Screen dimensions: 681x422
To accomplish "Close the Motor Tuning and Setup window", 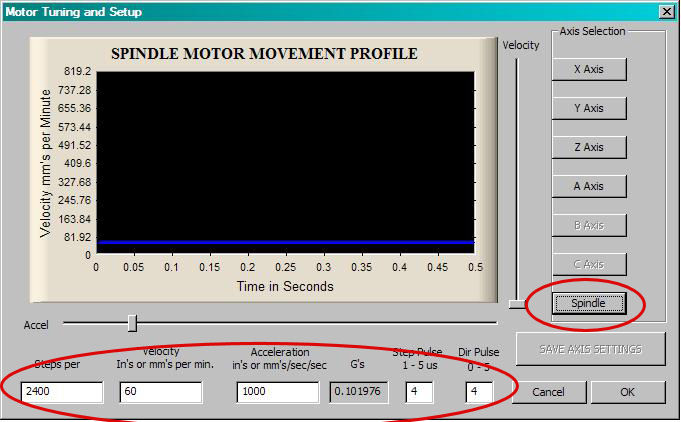I will [667, 11].
